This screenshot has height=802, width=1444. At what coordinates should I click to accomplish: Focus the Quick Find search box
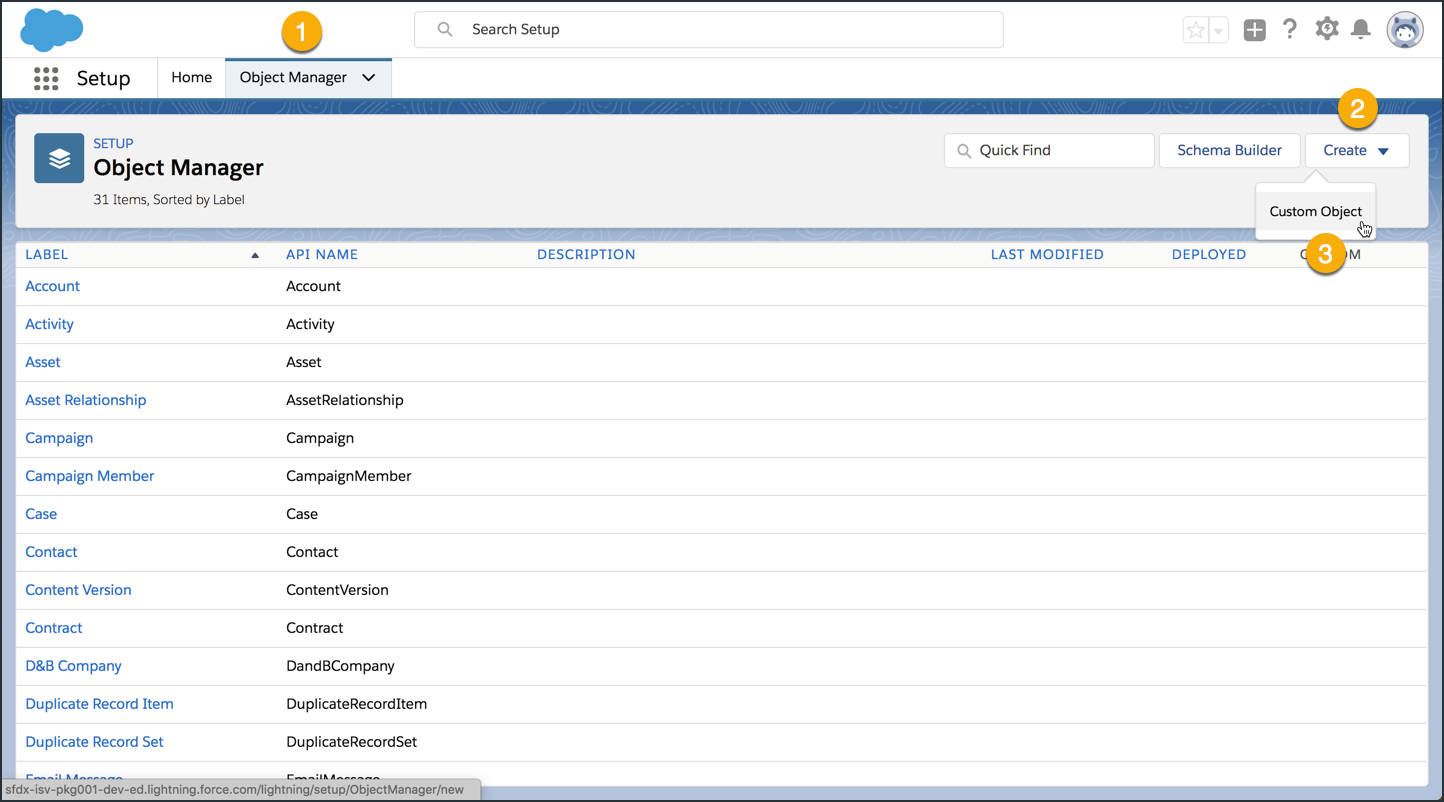point(1049,151)
